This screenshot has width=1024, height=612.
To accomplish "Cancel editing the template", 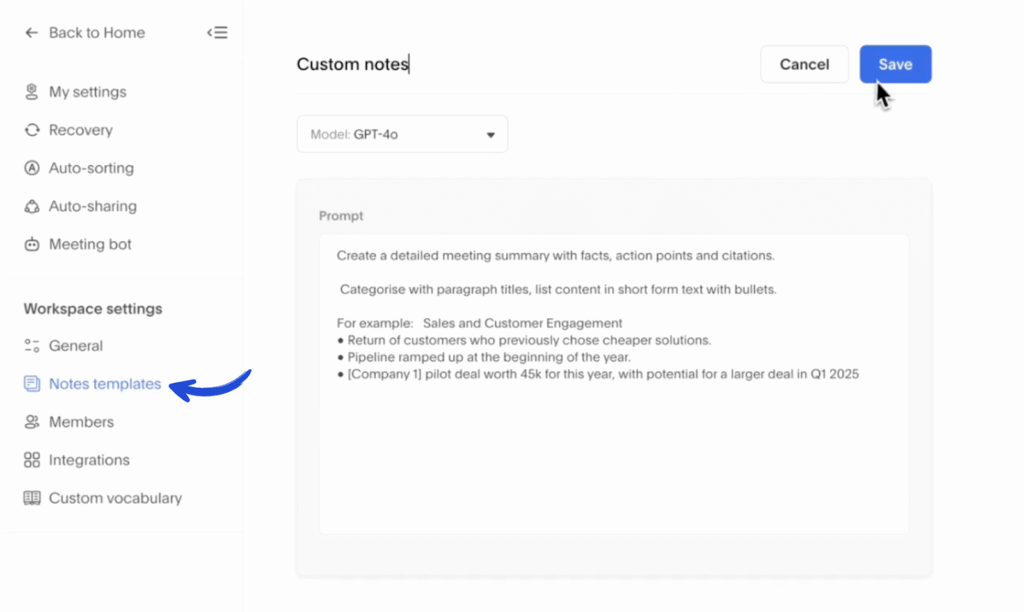I will pos(804,63).
